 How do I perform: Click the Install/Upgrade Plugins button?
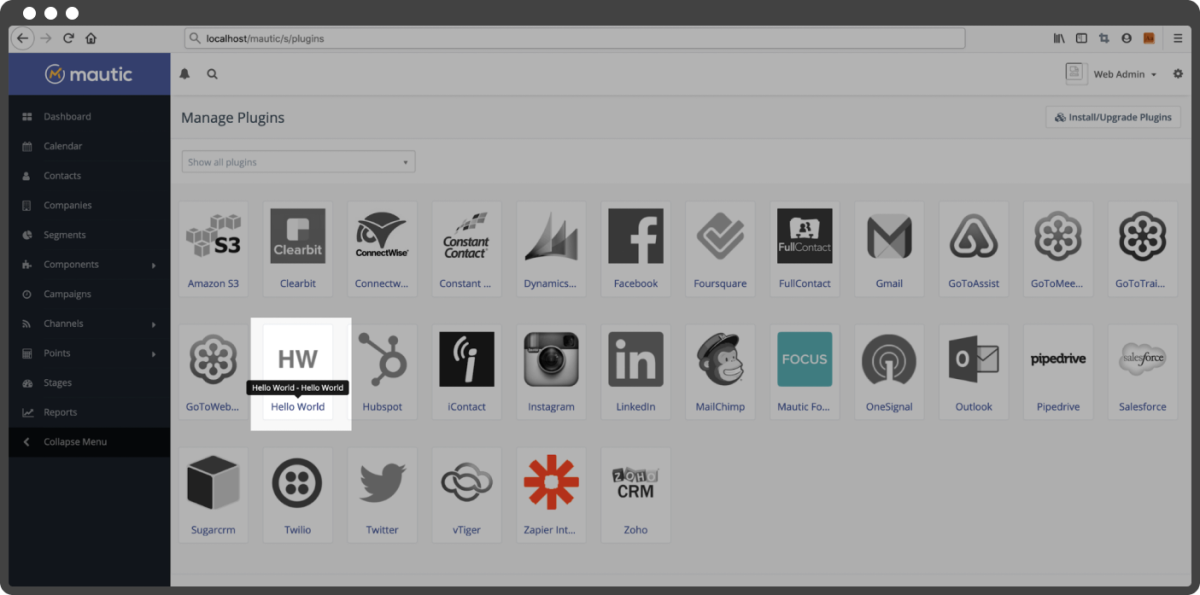coord(1113,117)
